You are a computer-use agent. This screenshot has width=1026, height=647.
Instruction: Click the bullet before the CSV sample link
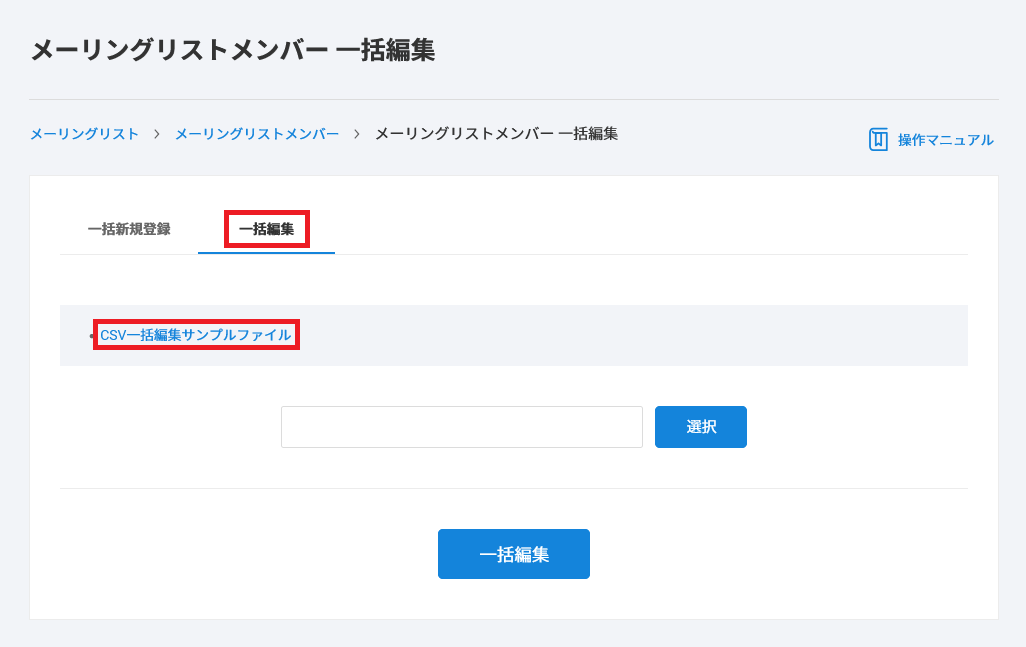[92, 336]
